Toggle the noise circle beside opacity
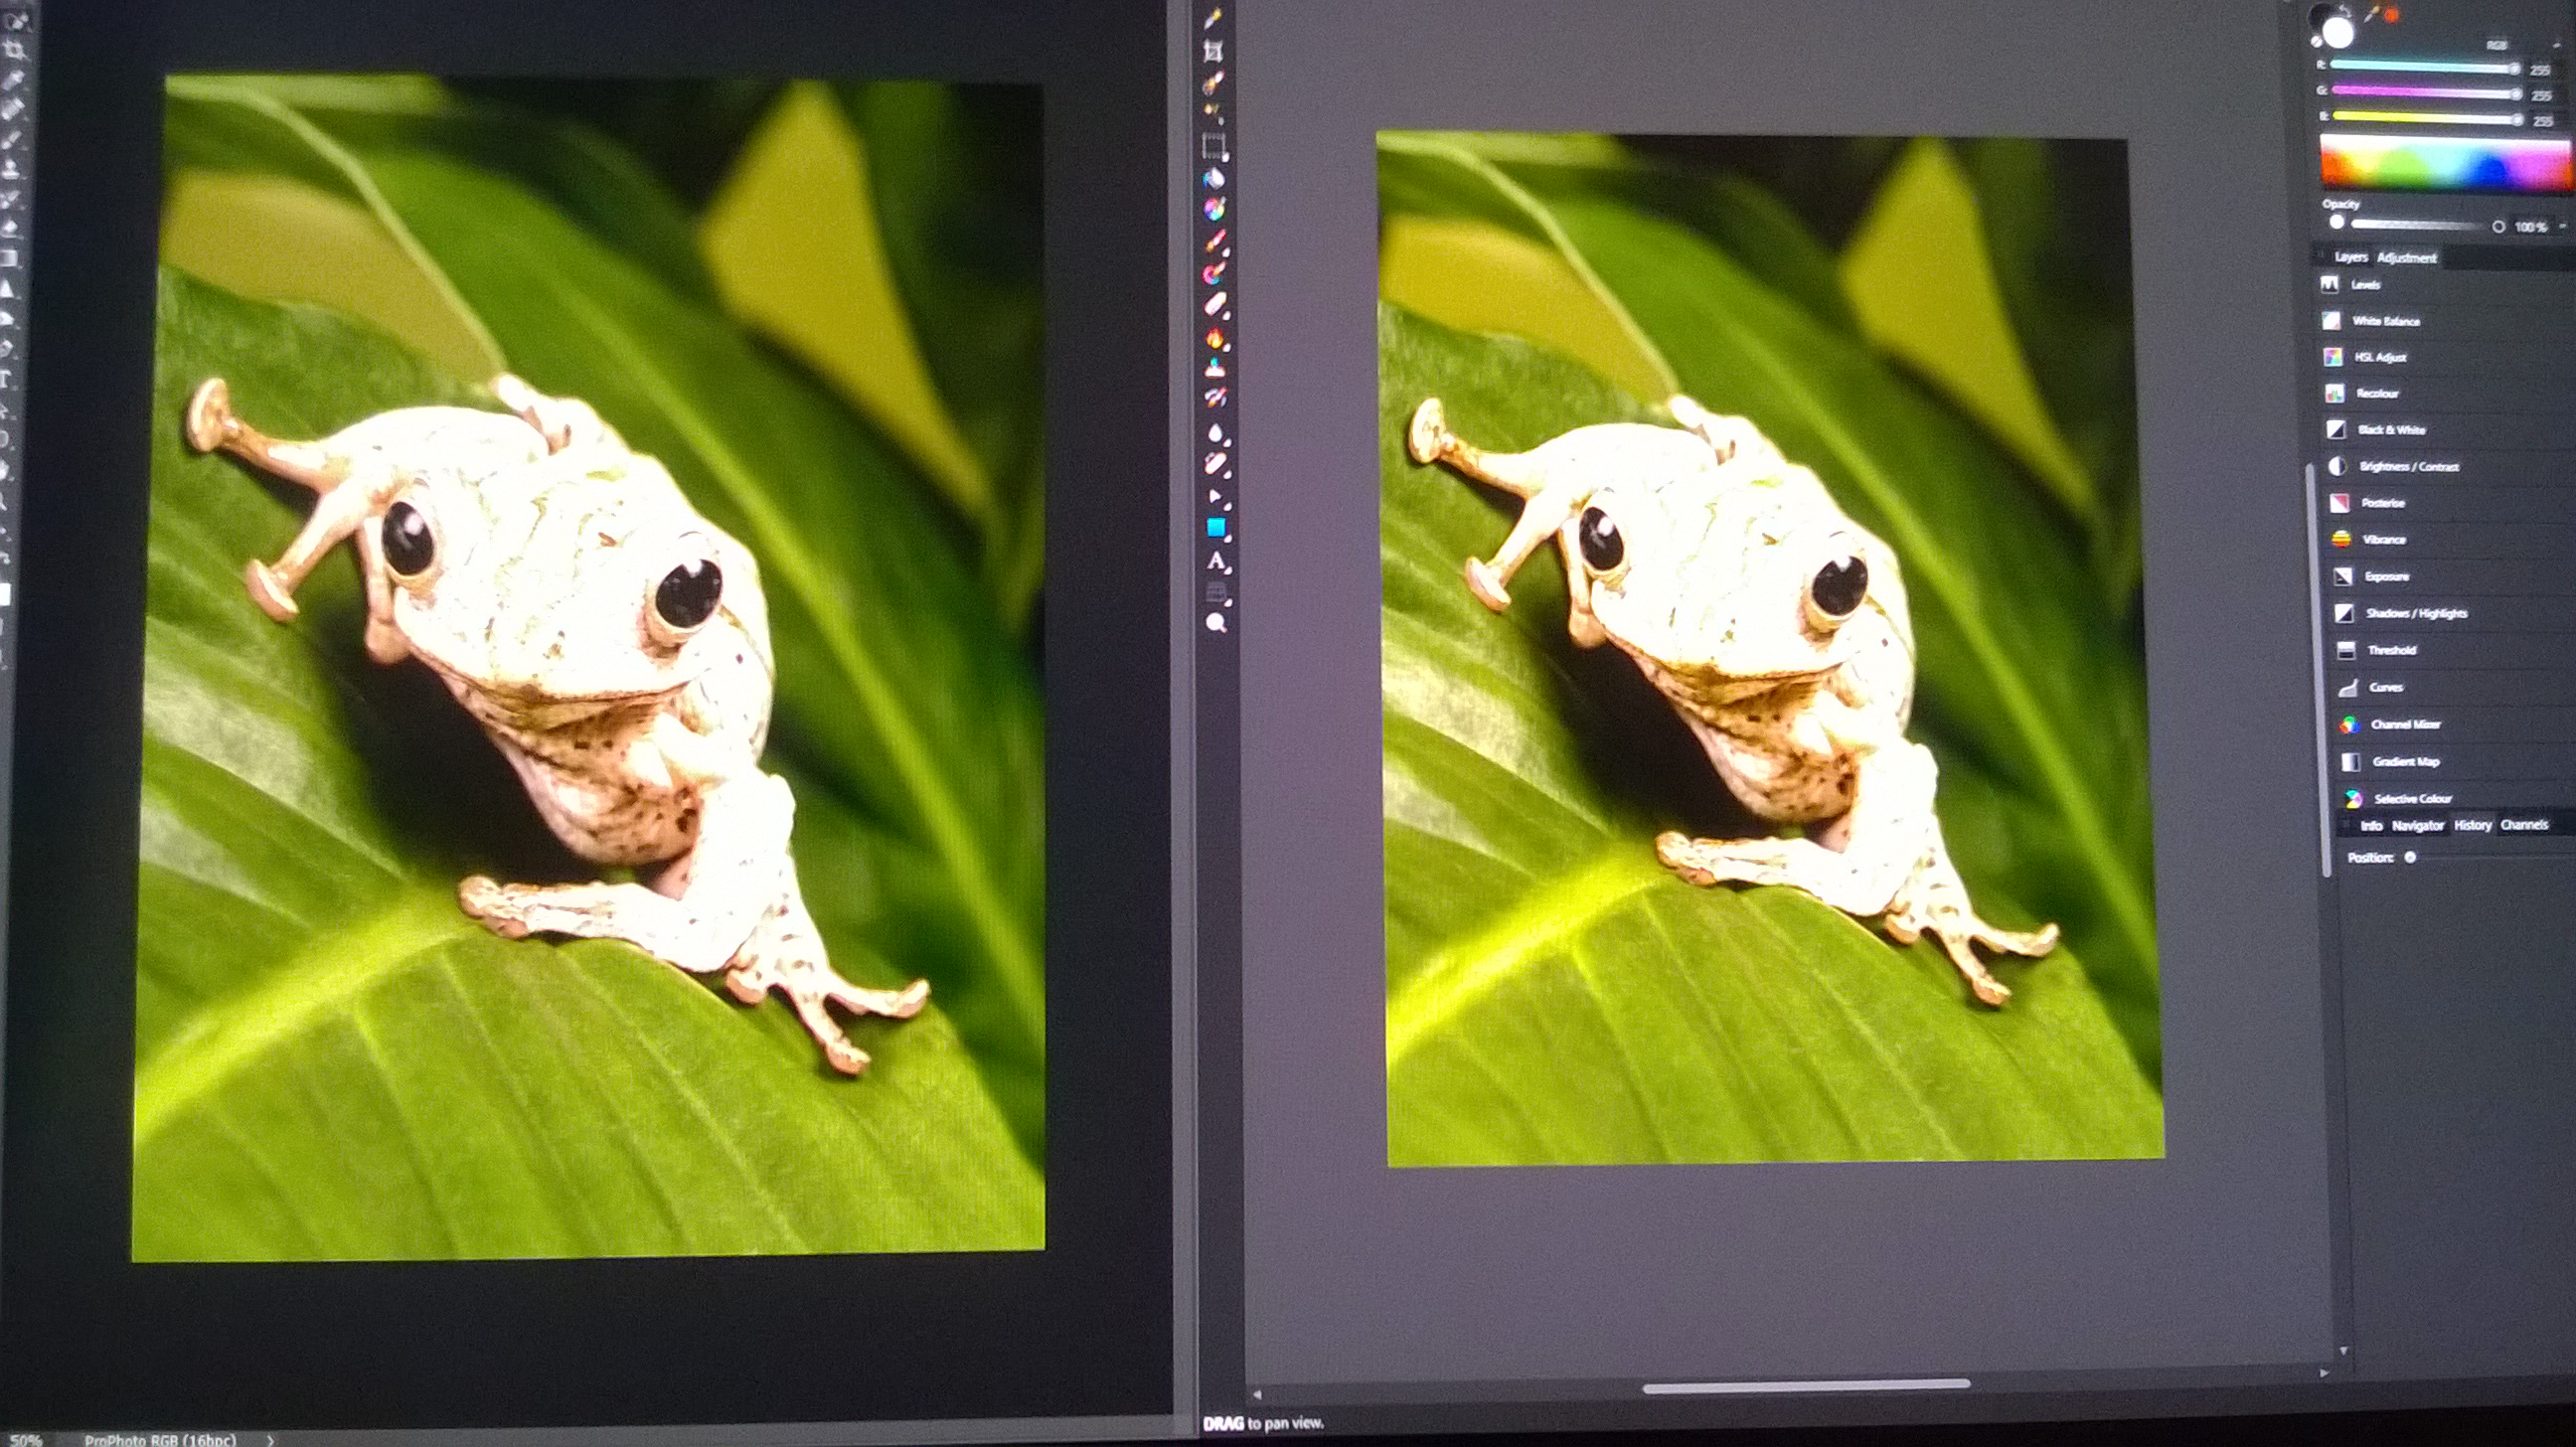 click(2498, 226)
